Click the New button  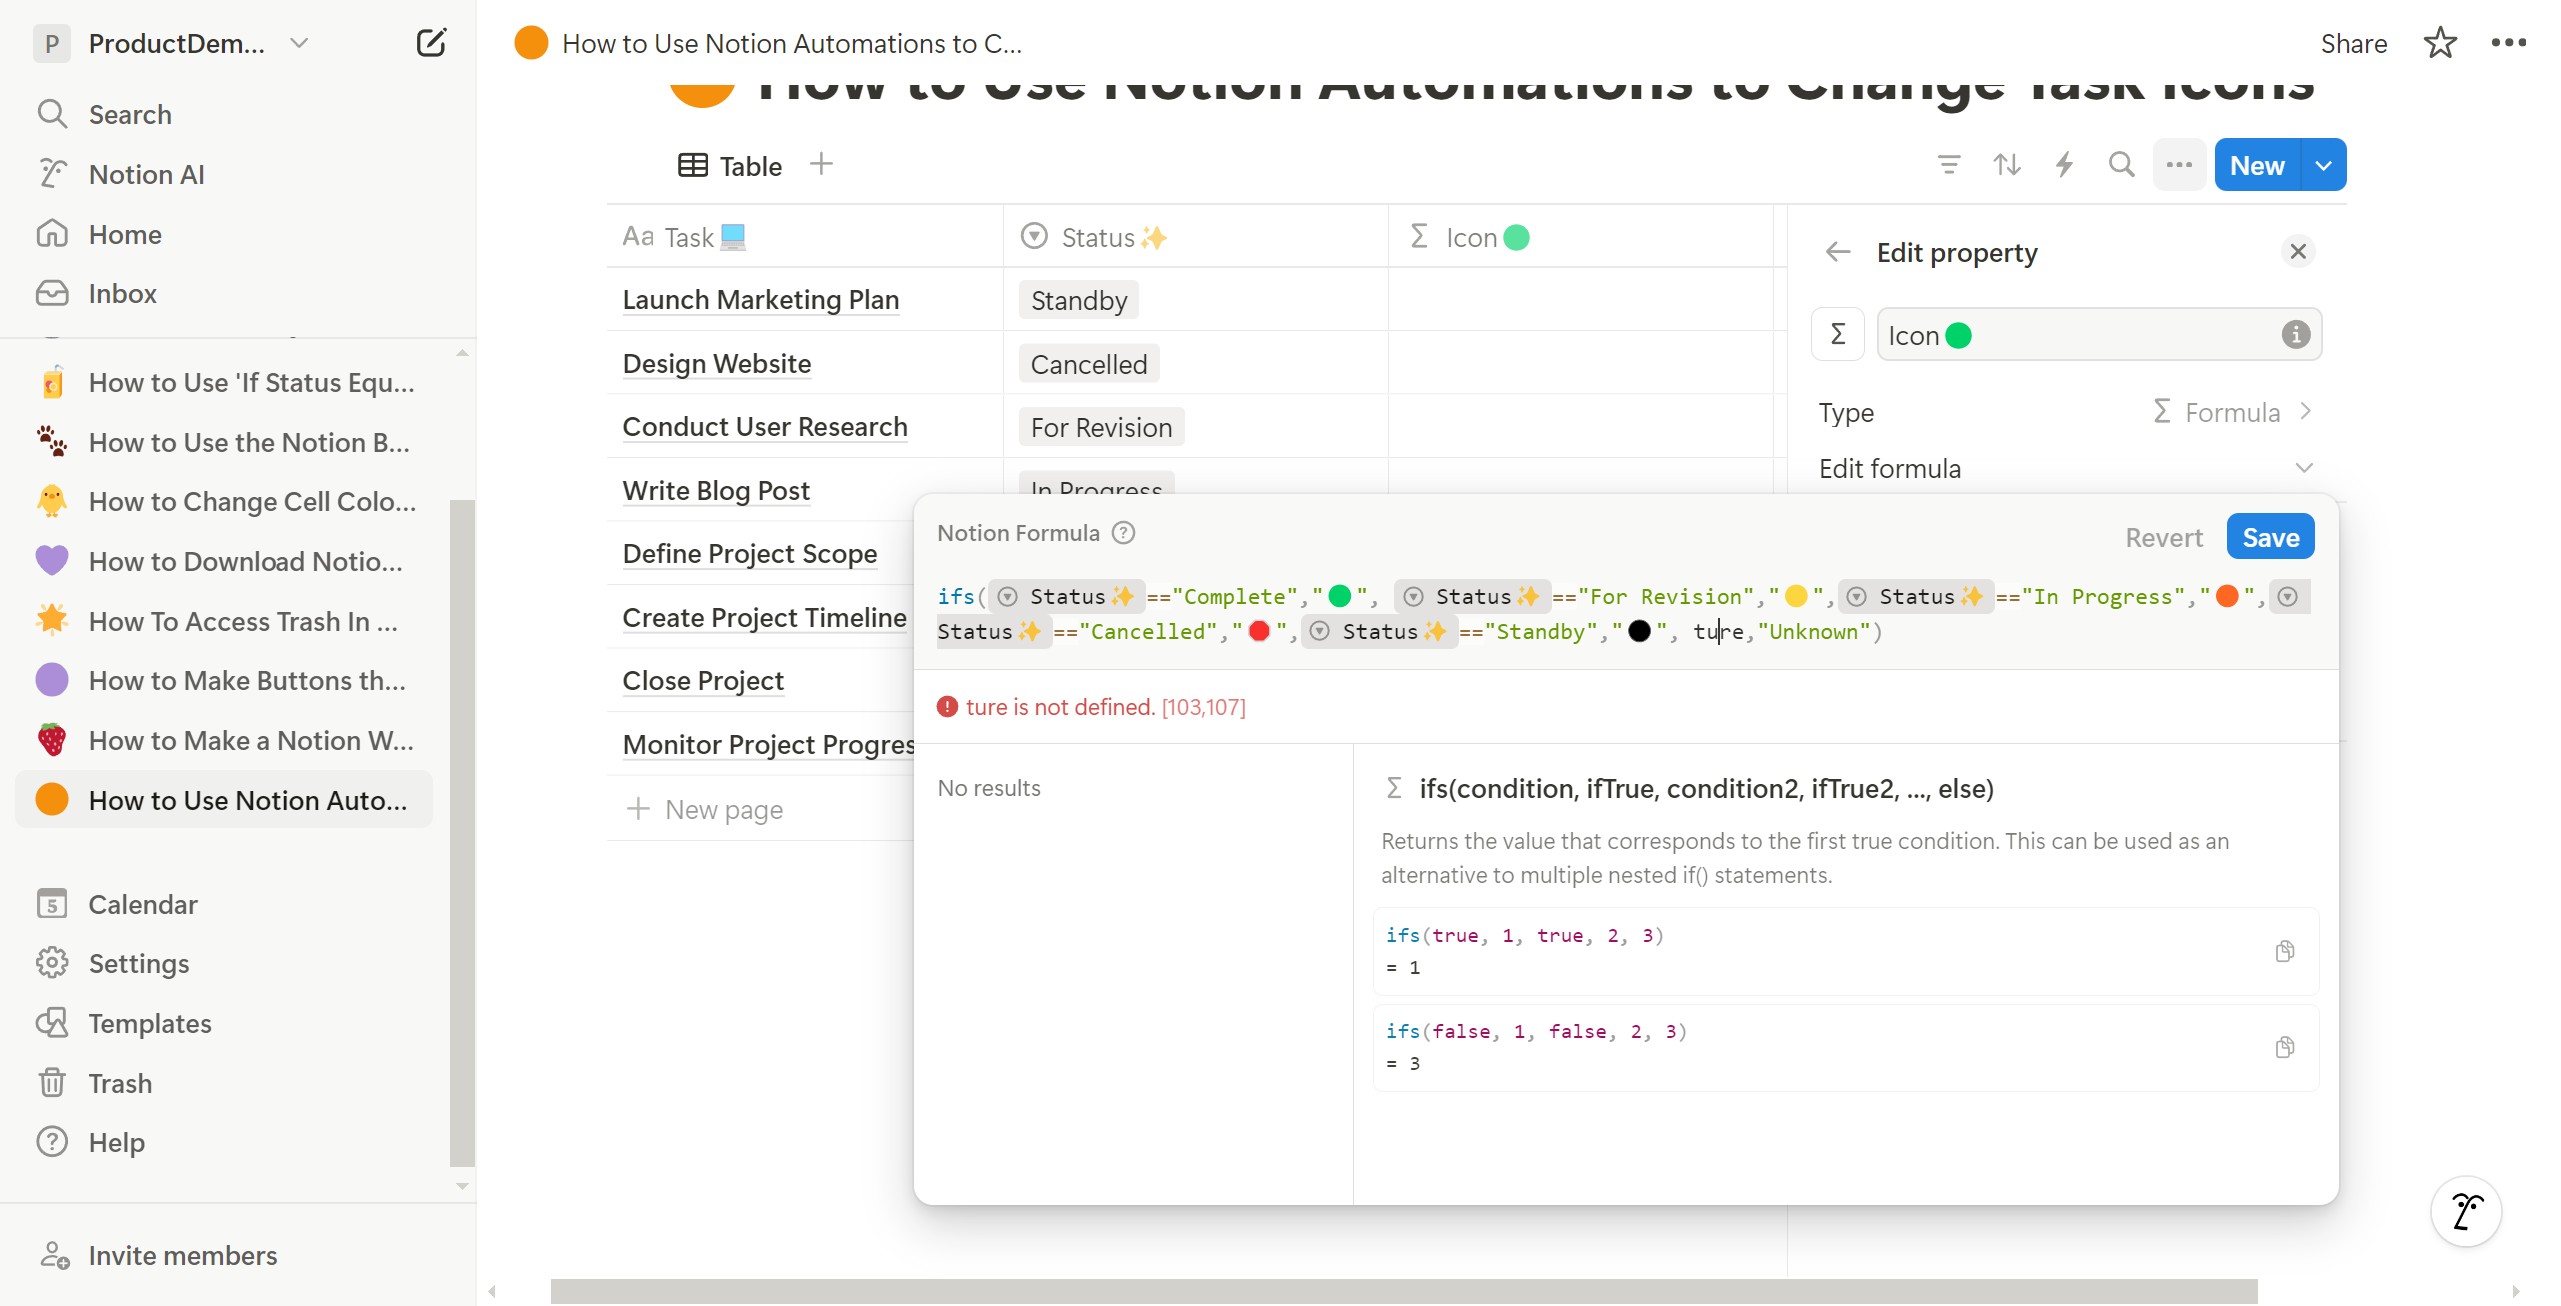click(x=2257, y=164)
